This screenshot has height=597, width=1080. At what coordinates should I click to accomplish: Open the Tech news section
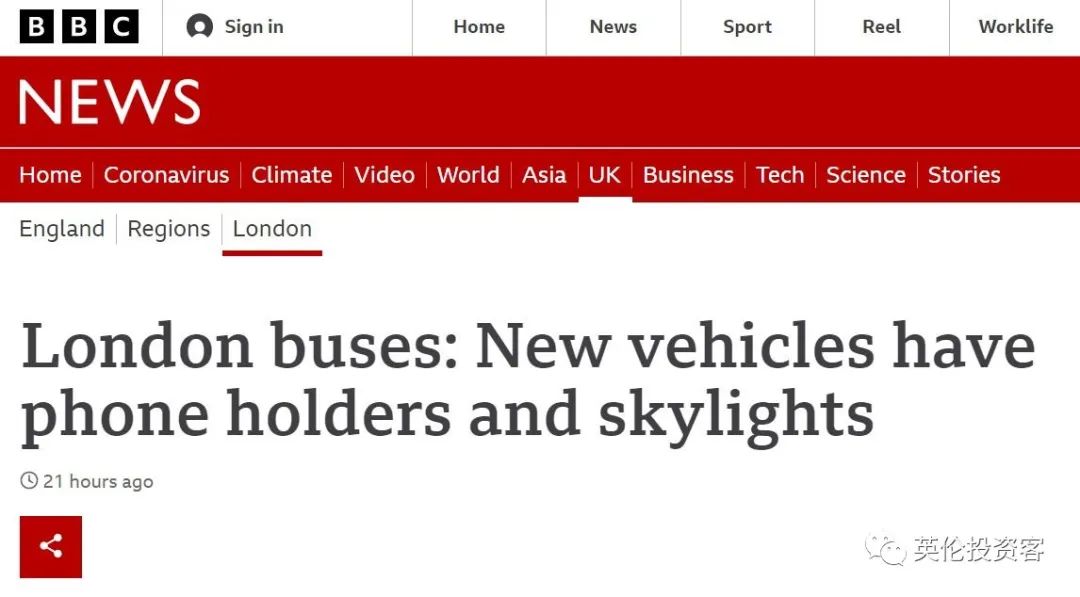[780, 175]
